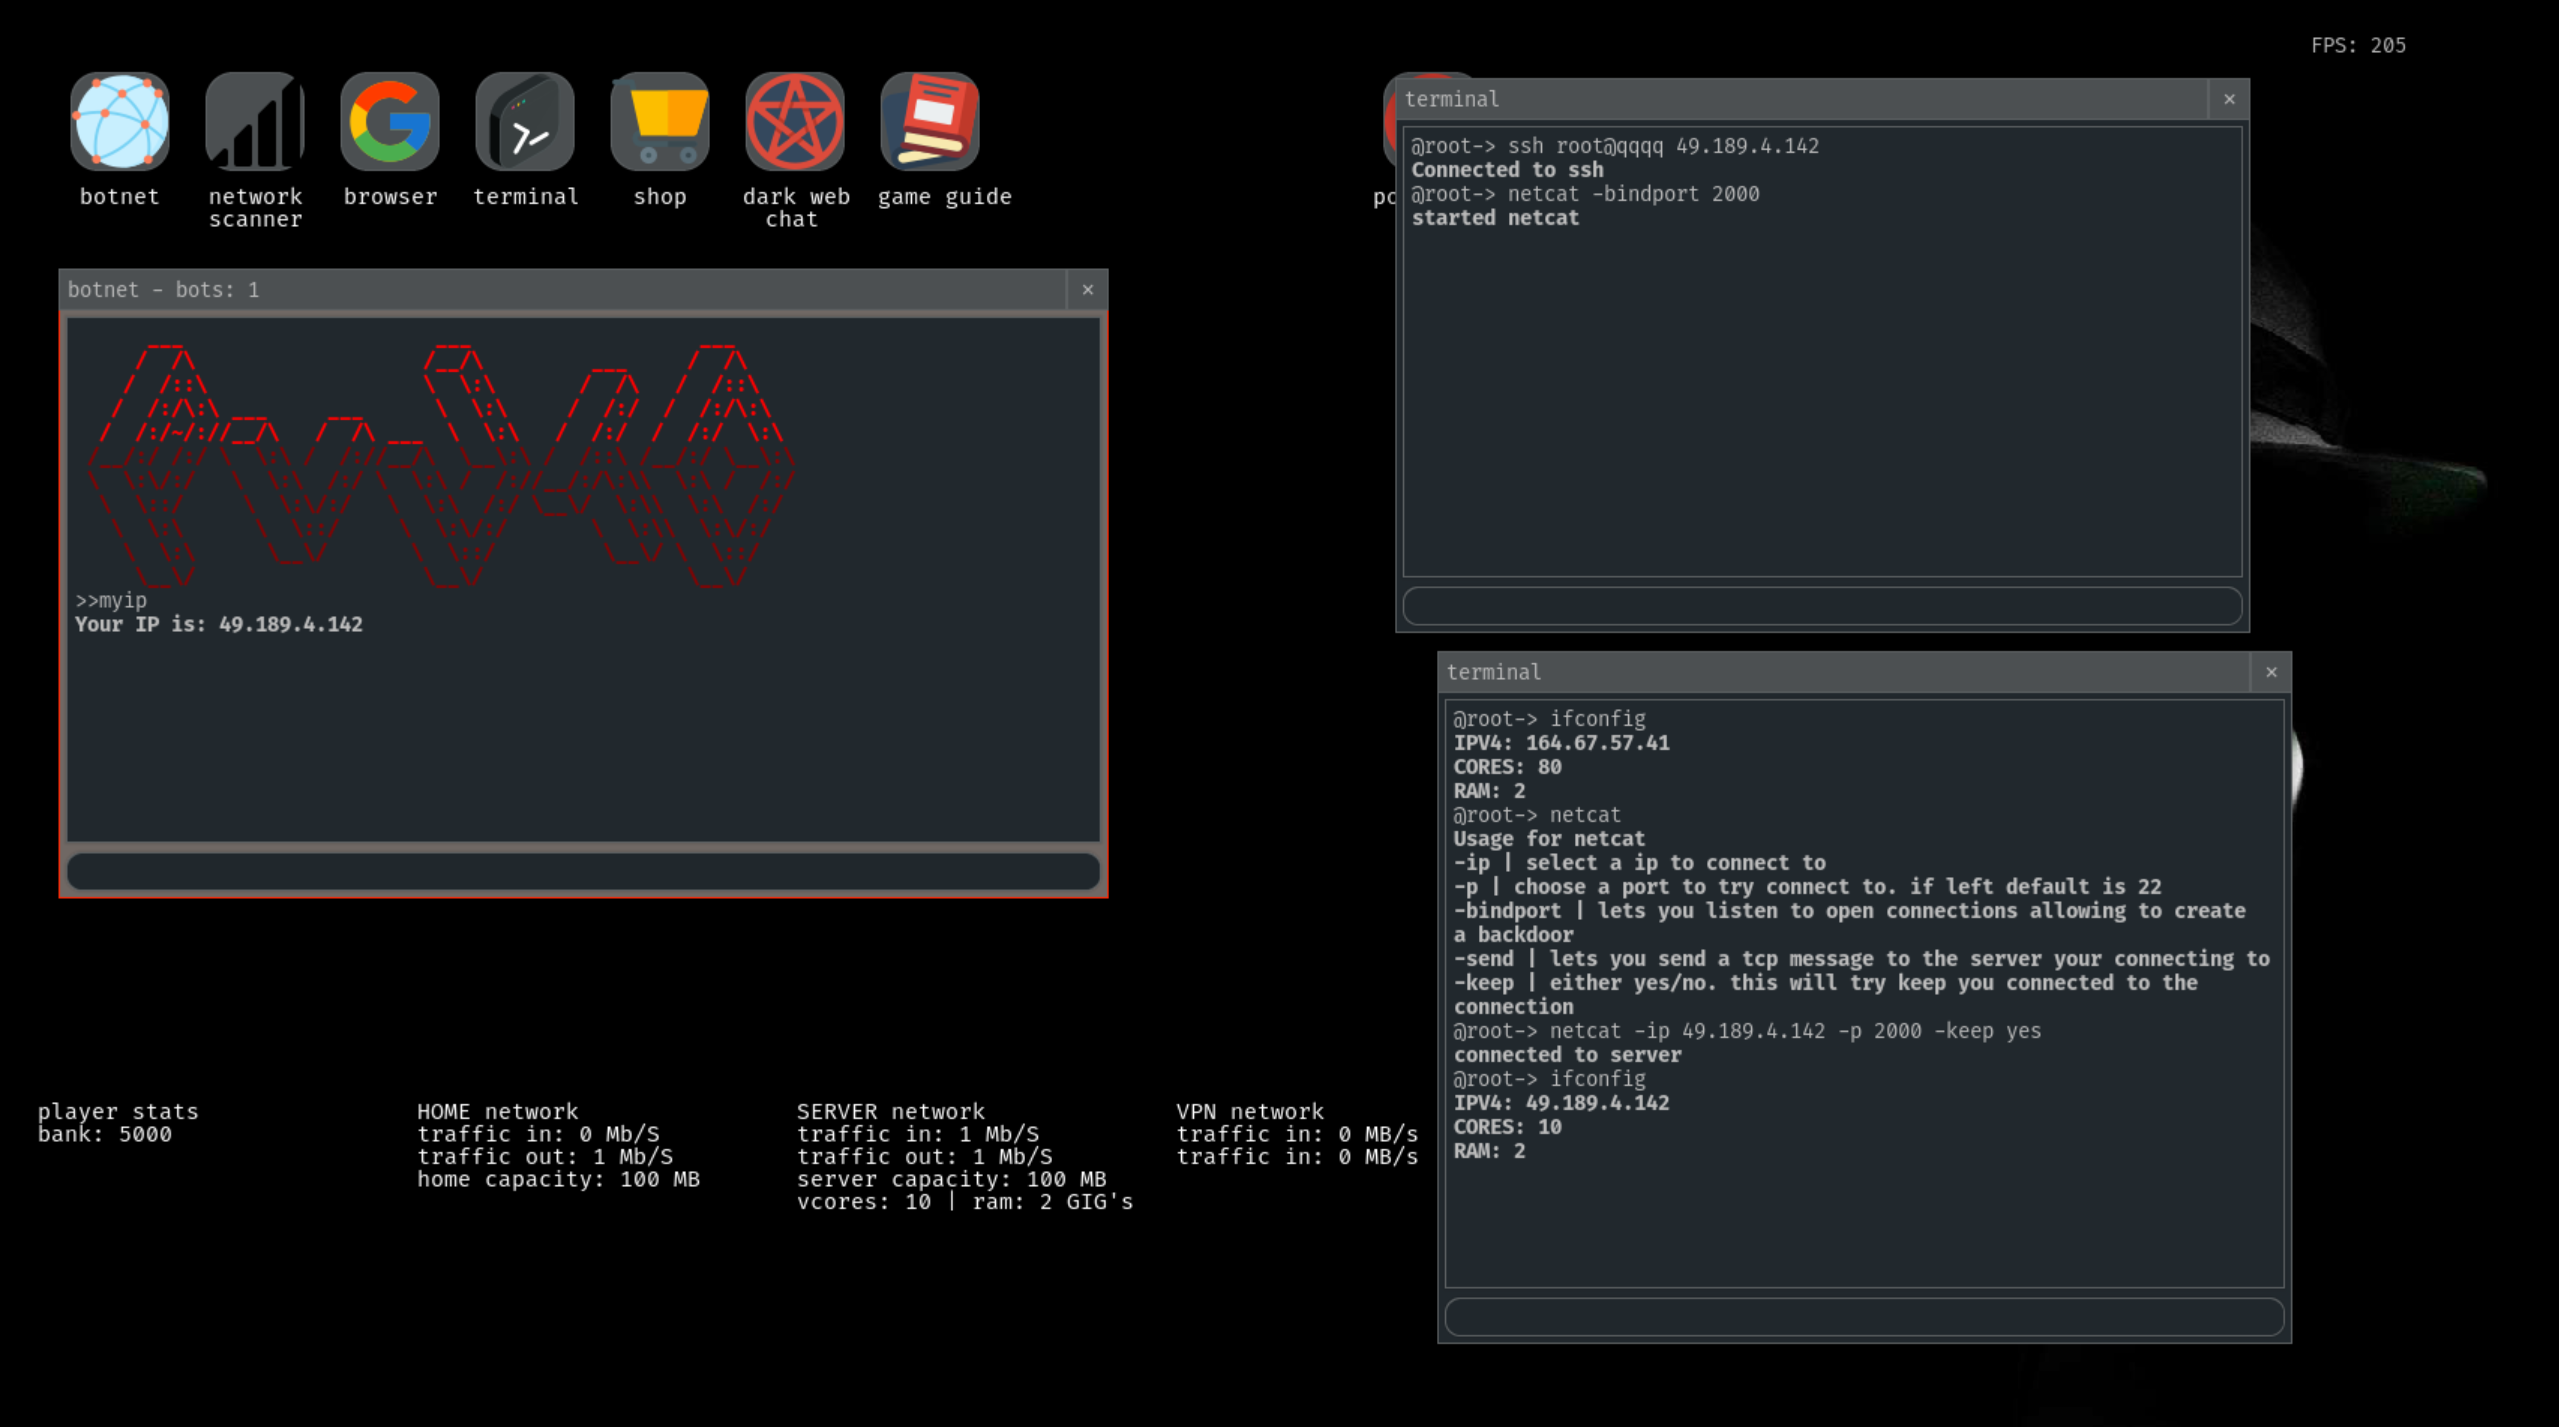Select 'vcores: 10 | ram: 2 GIG's' line
2559x1427 pixels.
point(964,1202)
